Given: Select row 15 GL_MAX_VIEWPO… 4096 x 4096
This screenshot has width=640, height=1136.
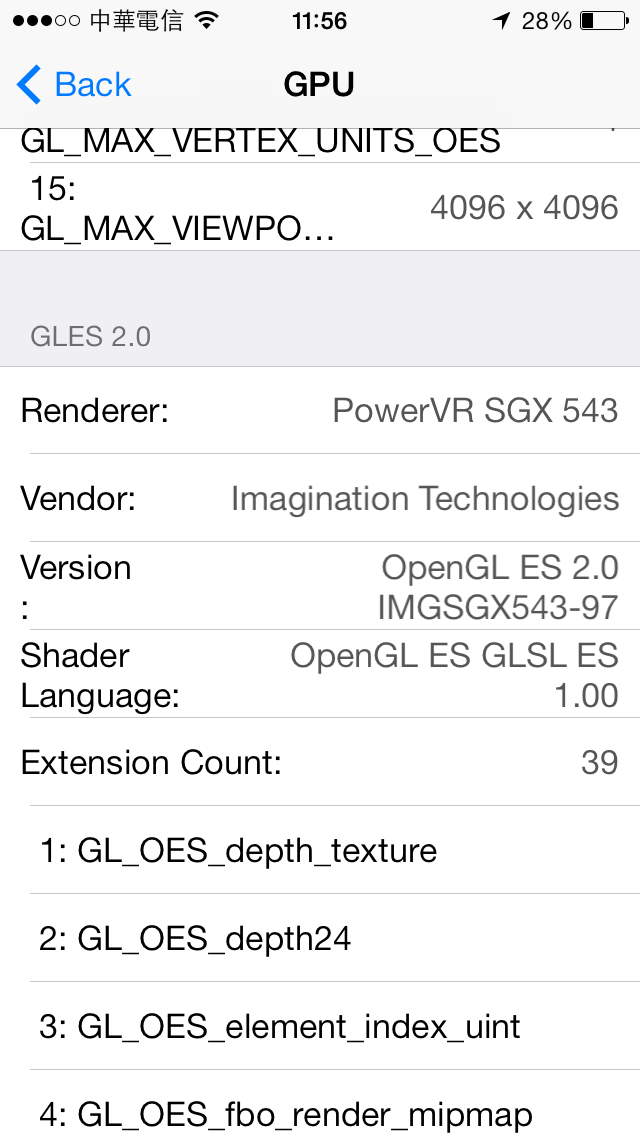Looking at the screenshot, I should (x=320, y=206).
